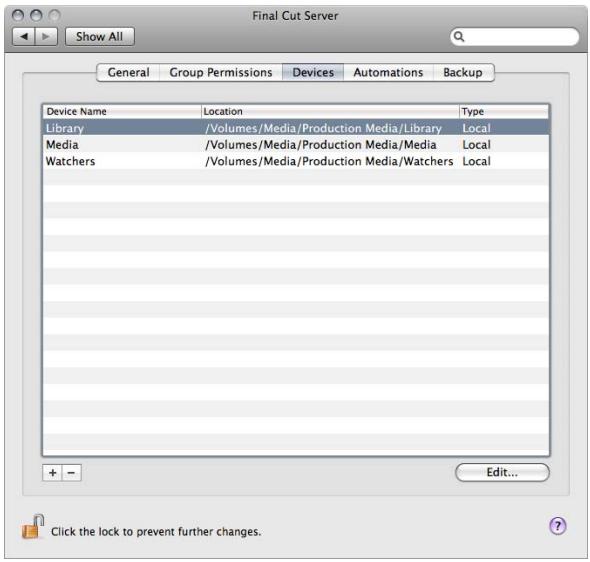This screenshot has width=590, height=562.
Task: Open the Backup tab
Action: (x=463, y=72)
